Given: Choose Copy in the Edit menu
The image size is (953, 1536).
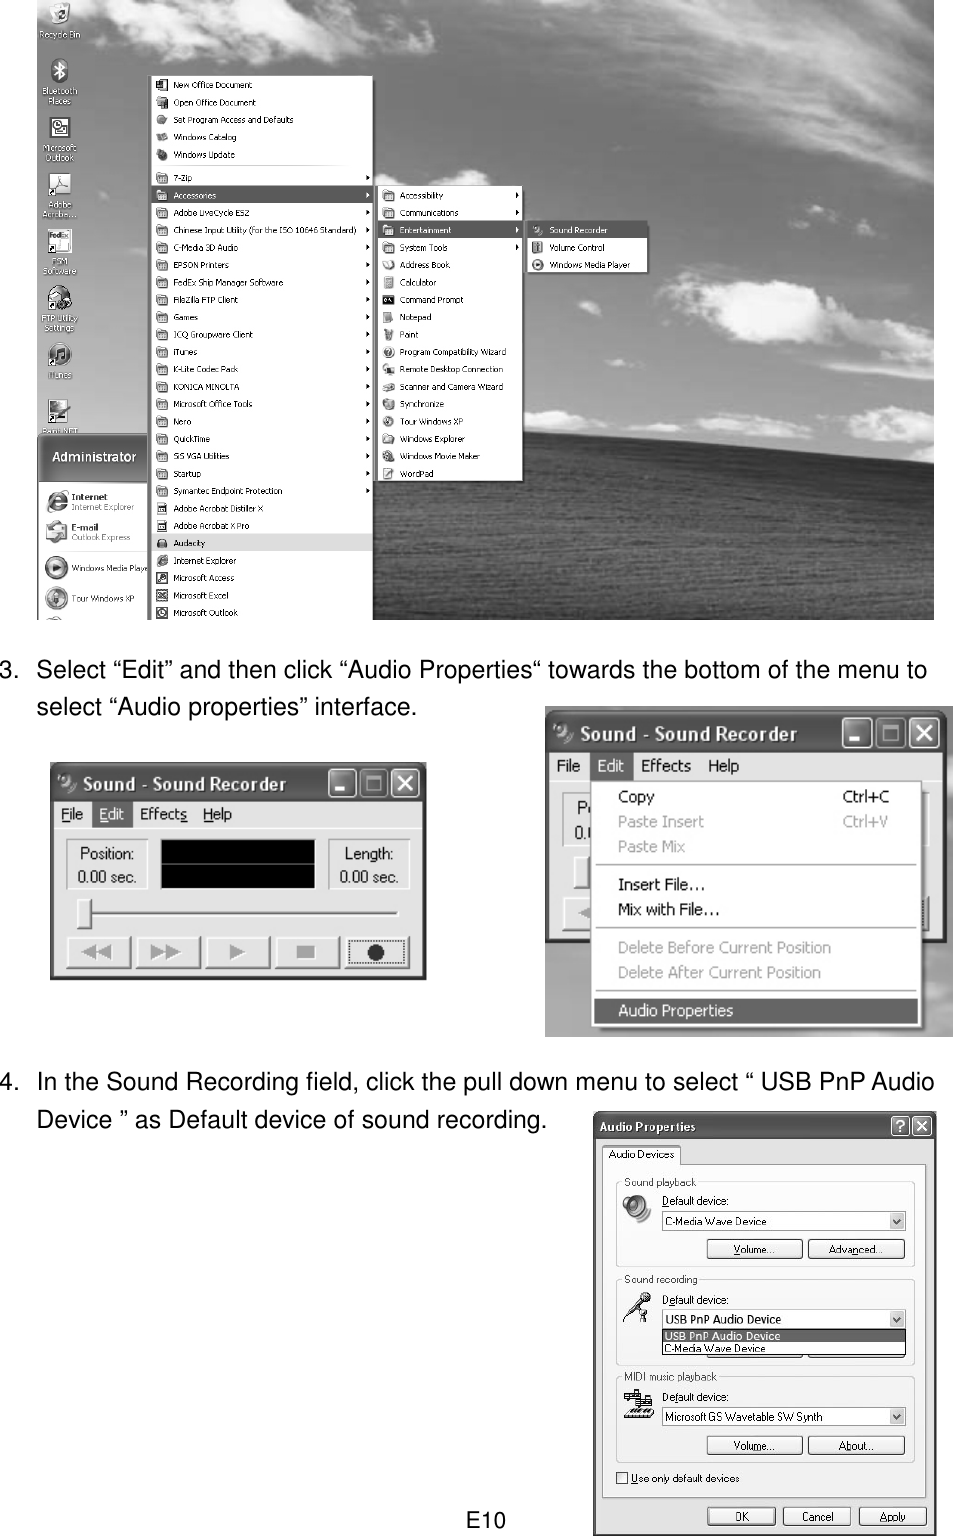Looking at the screenshot, I should coord(756,797).
